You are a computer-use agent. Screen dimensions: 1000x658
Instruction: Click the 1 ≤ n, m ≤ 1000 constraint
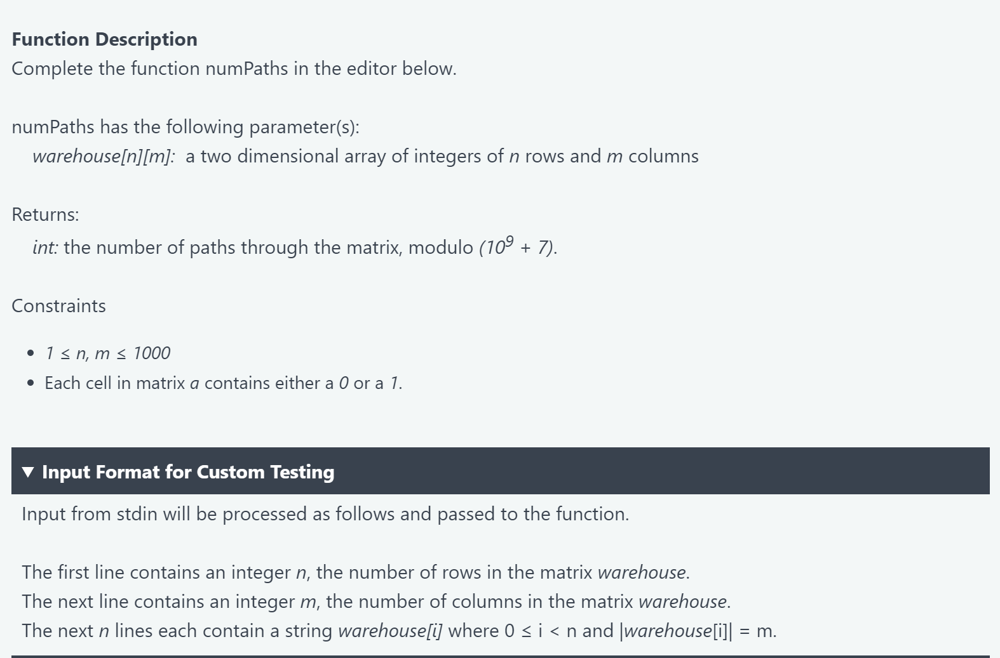[x=108, y=353]
